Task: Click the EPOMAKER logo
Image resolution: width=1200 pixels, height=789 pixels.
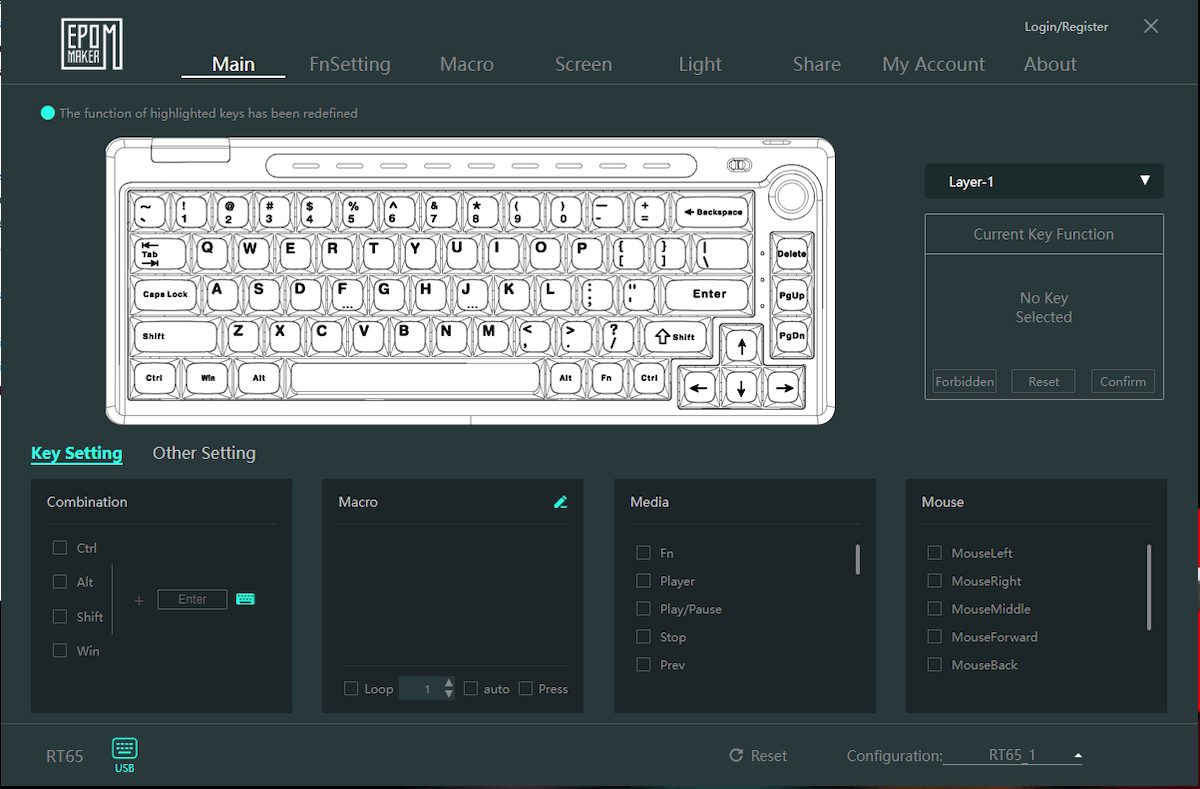Action: (91, 45)
